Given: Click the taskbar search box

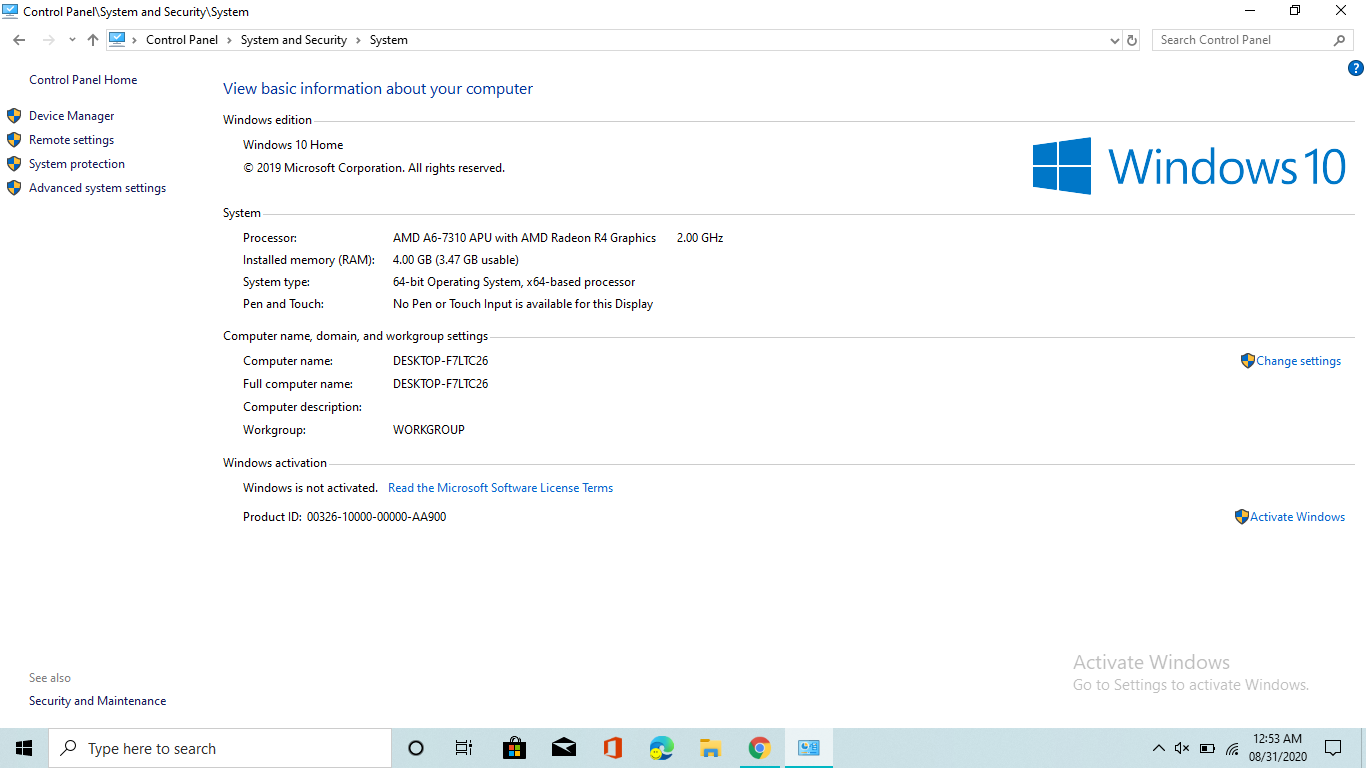Looking at the screenshot, I should coord(220,748).
